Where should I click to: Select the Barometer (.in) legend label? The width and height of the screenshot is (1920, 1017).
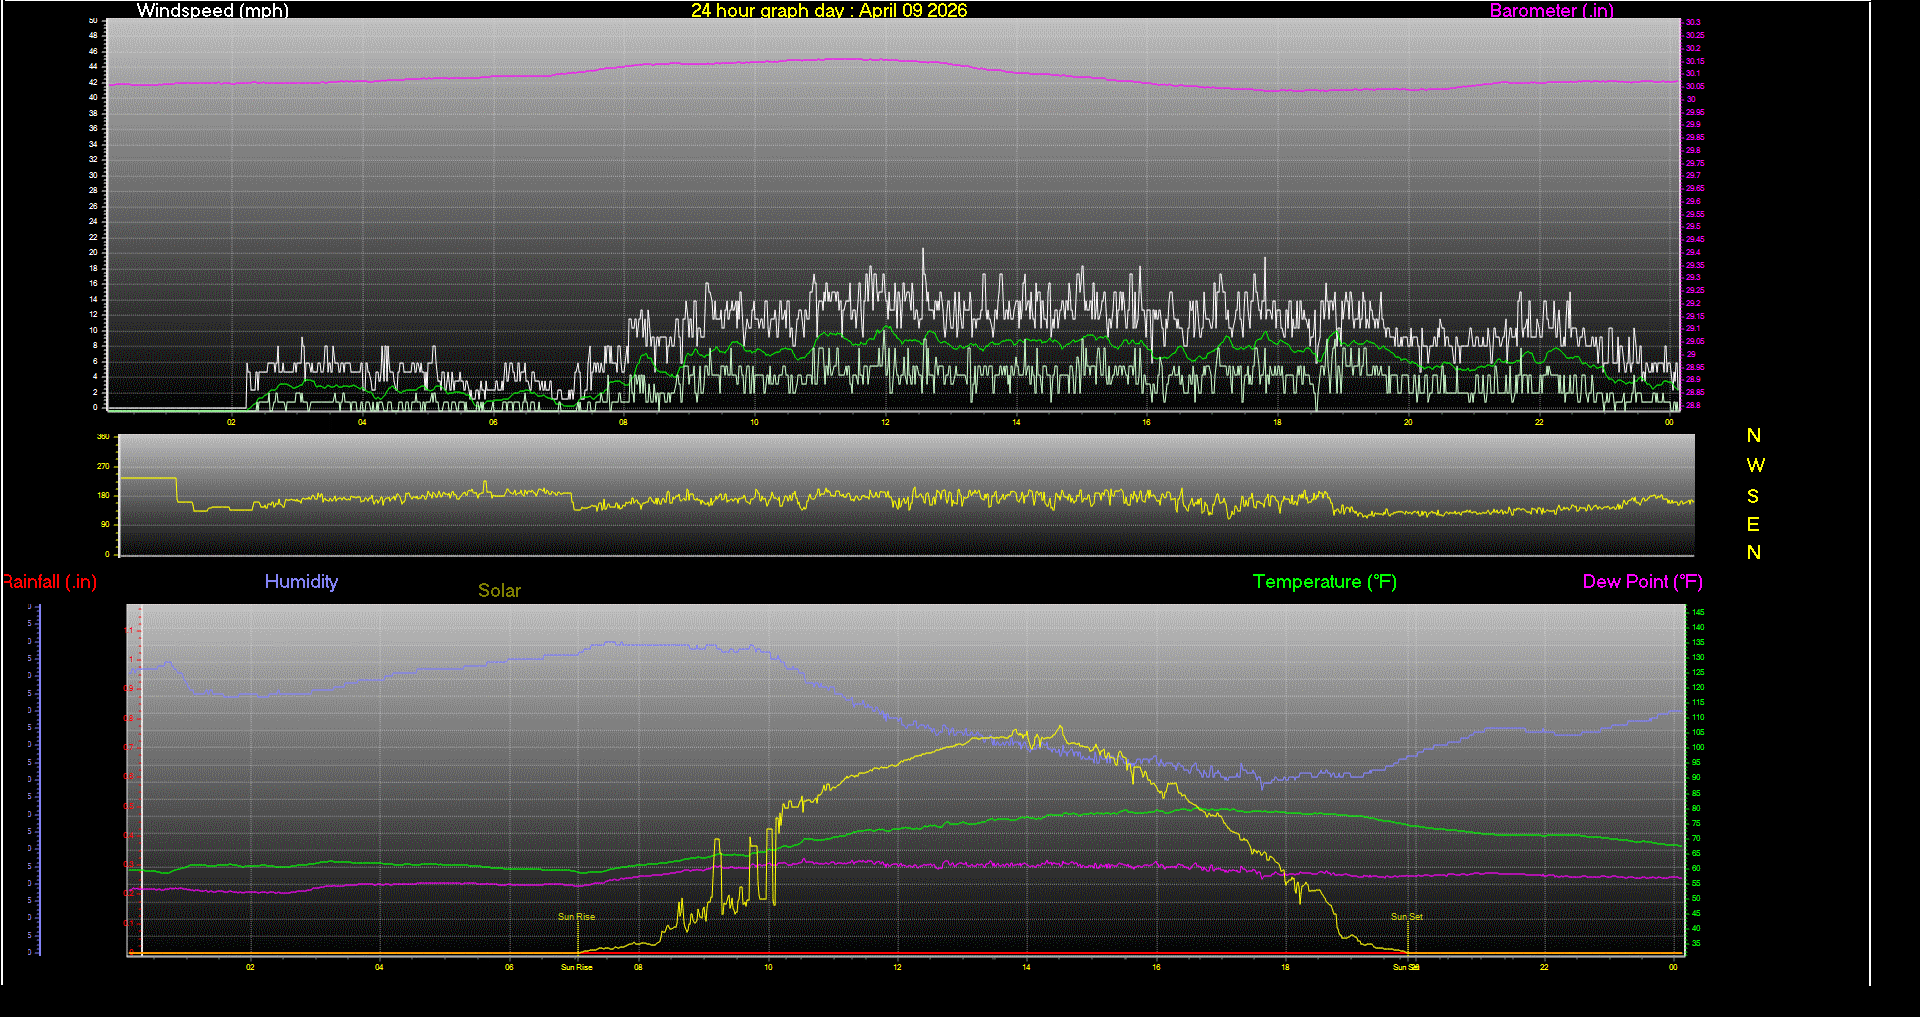click(x=1551, y=11)
